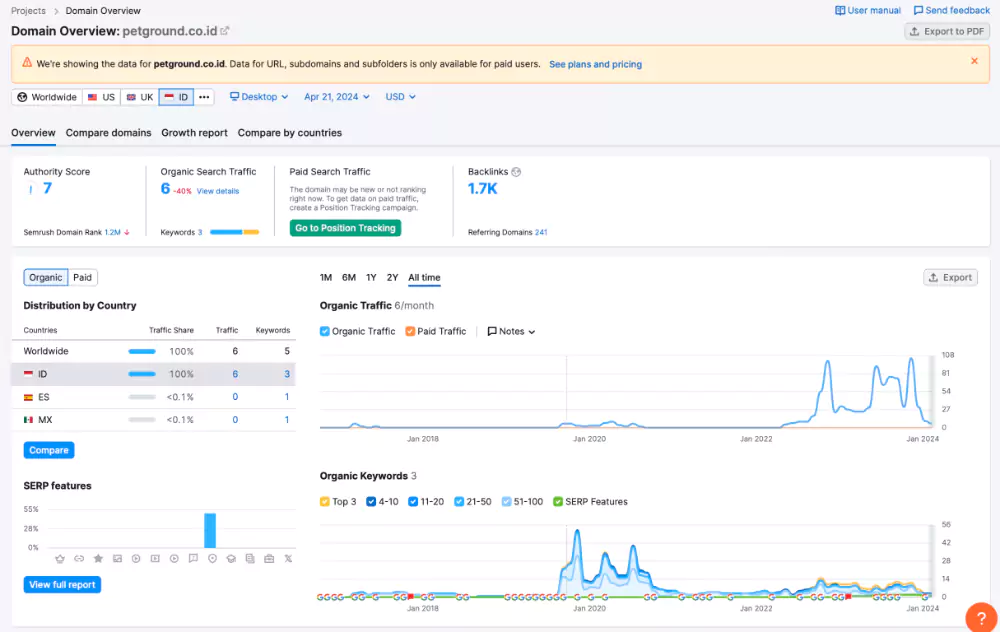The width and height of the screenshot is (1000, 632).
Task: Click the external link icon beside petground.co.id
Action: [225, 31]
